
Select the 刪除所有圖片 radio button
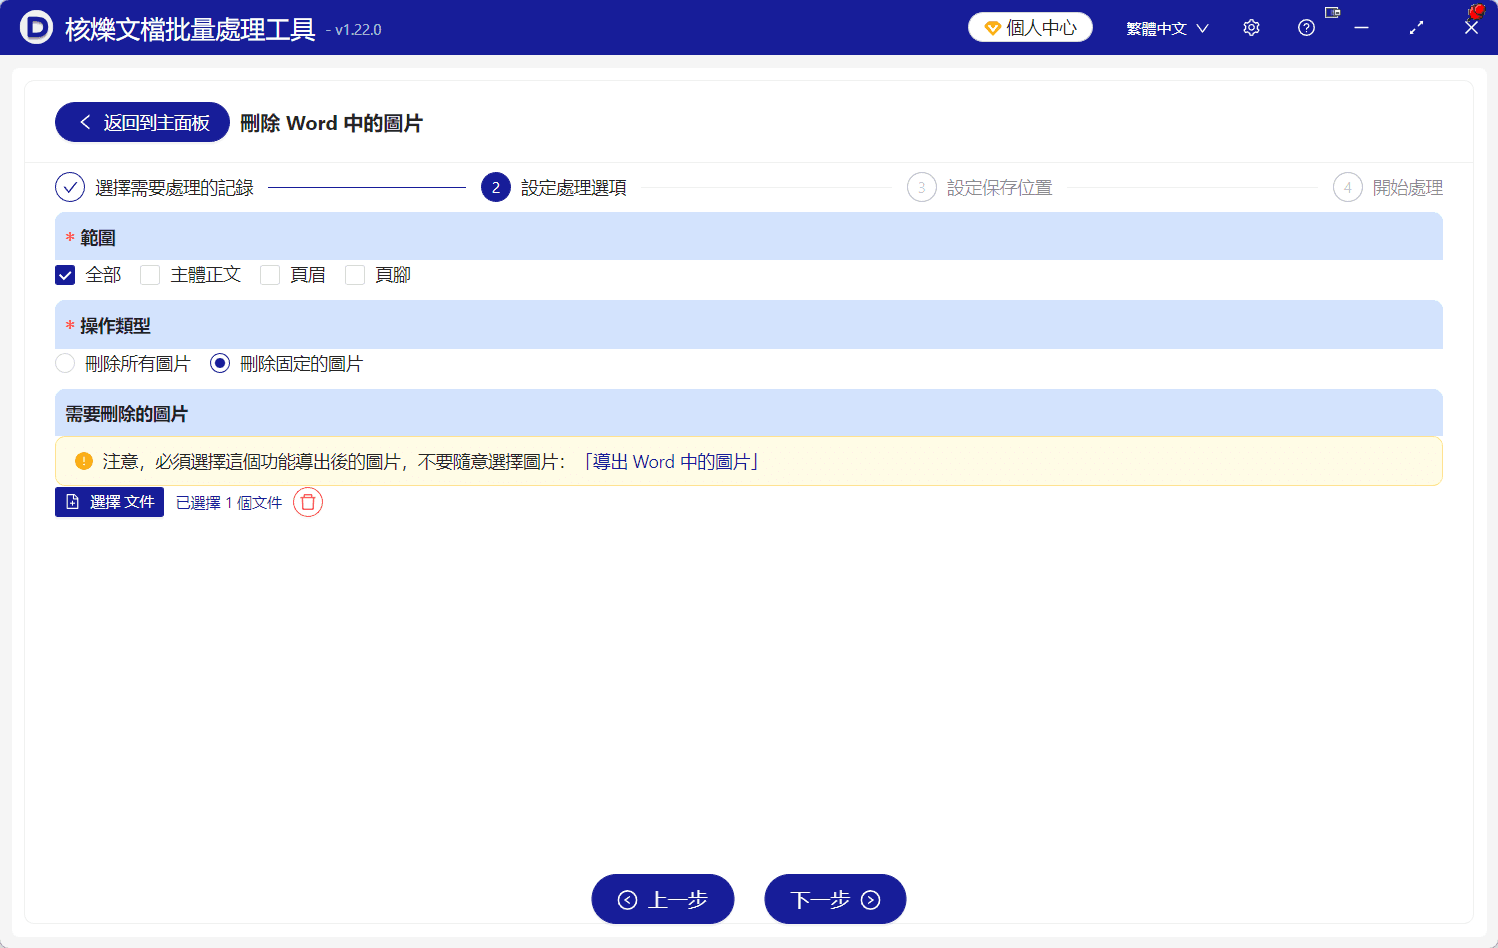click(x=64, y=363)
